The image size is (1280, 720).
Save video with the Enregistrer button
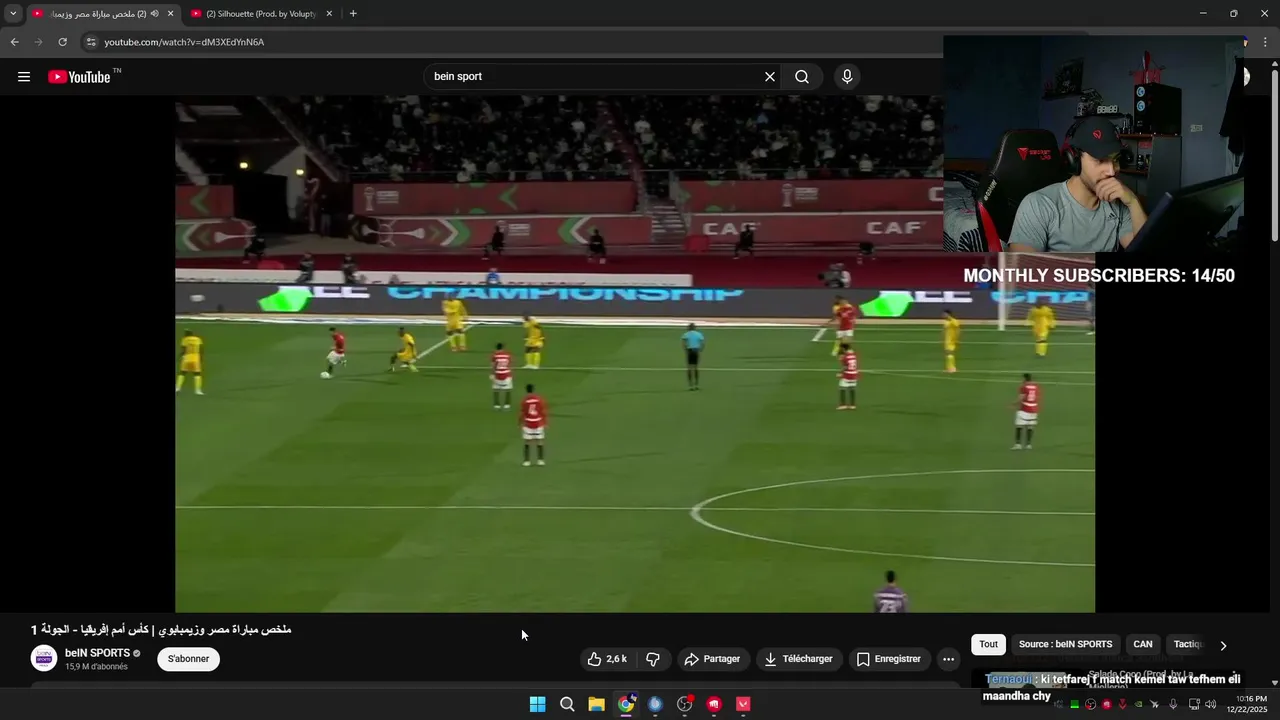[x=888, y=659]
